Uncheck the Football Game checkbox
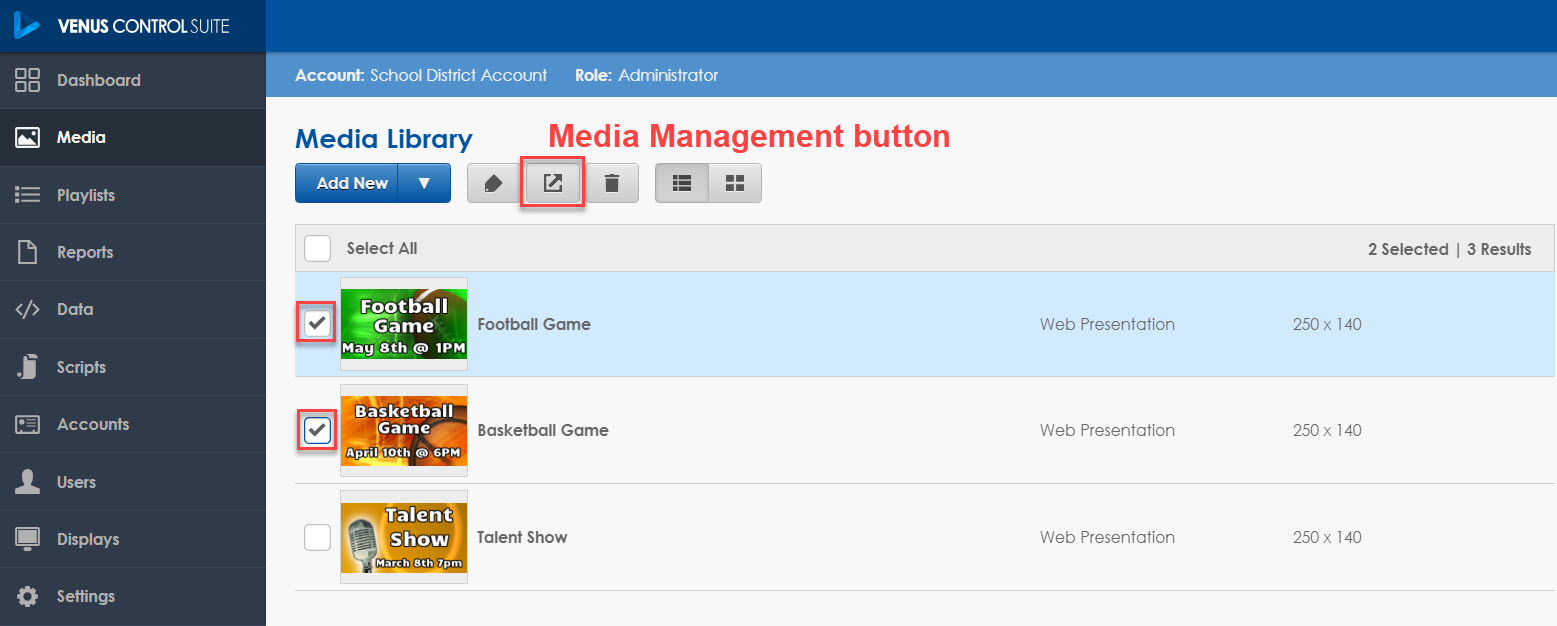The image size is (1557, 626). [316, 323]
